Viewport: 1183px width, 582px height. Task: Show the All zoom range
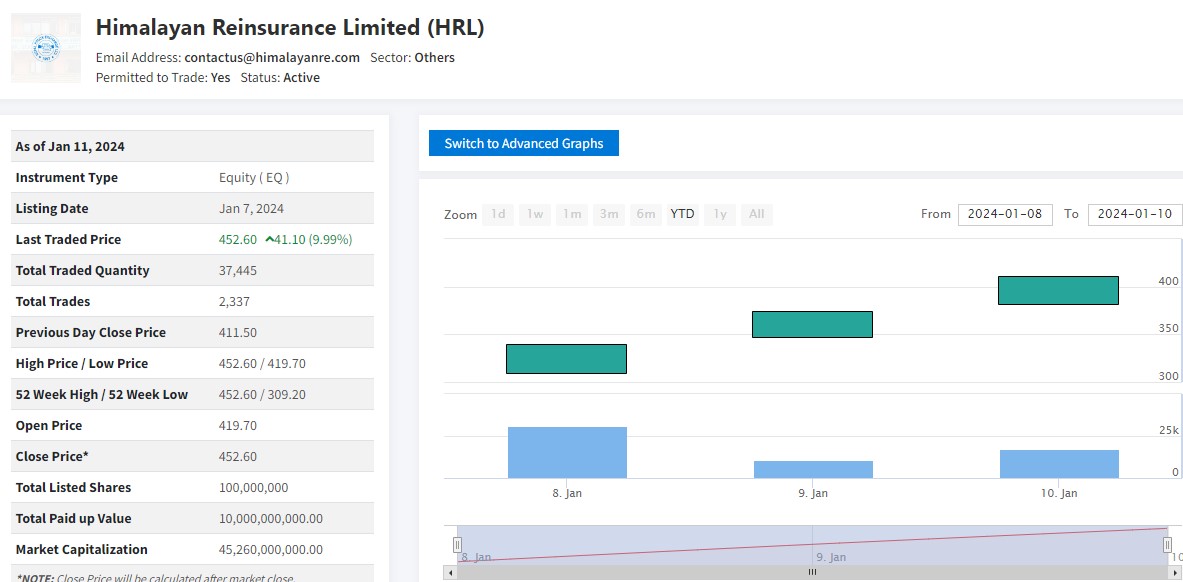757,214
